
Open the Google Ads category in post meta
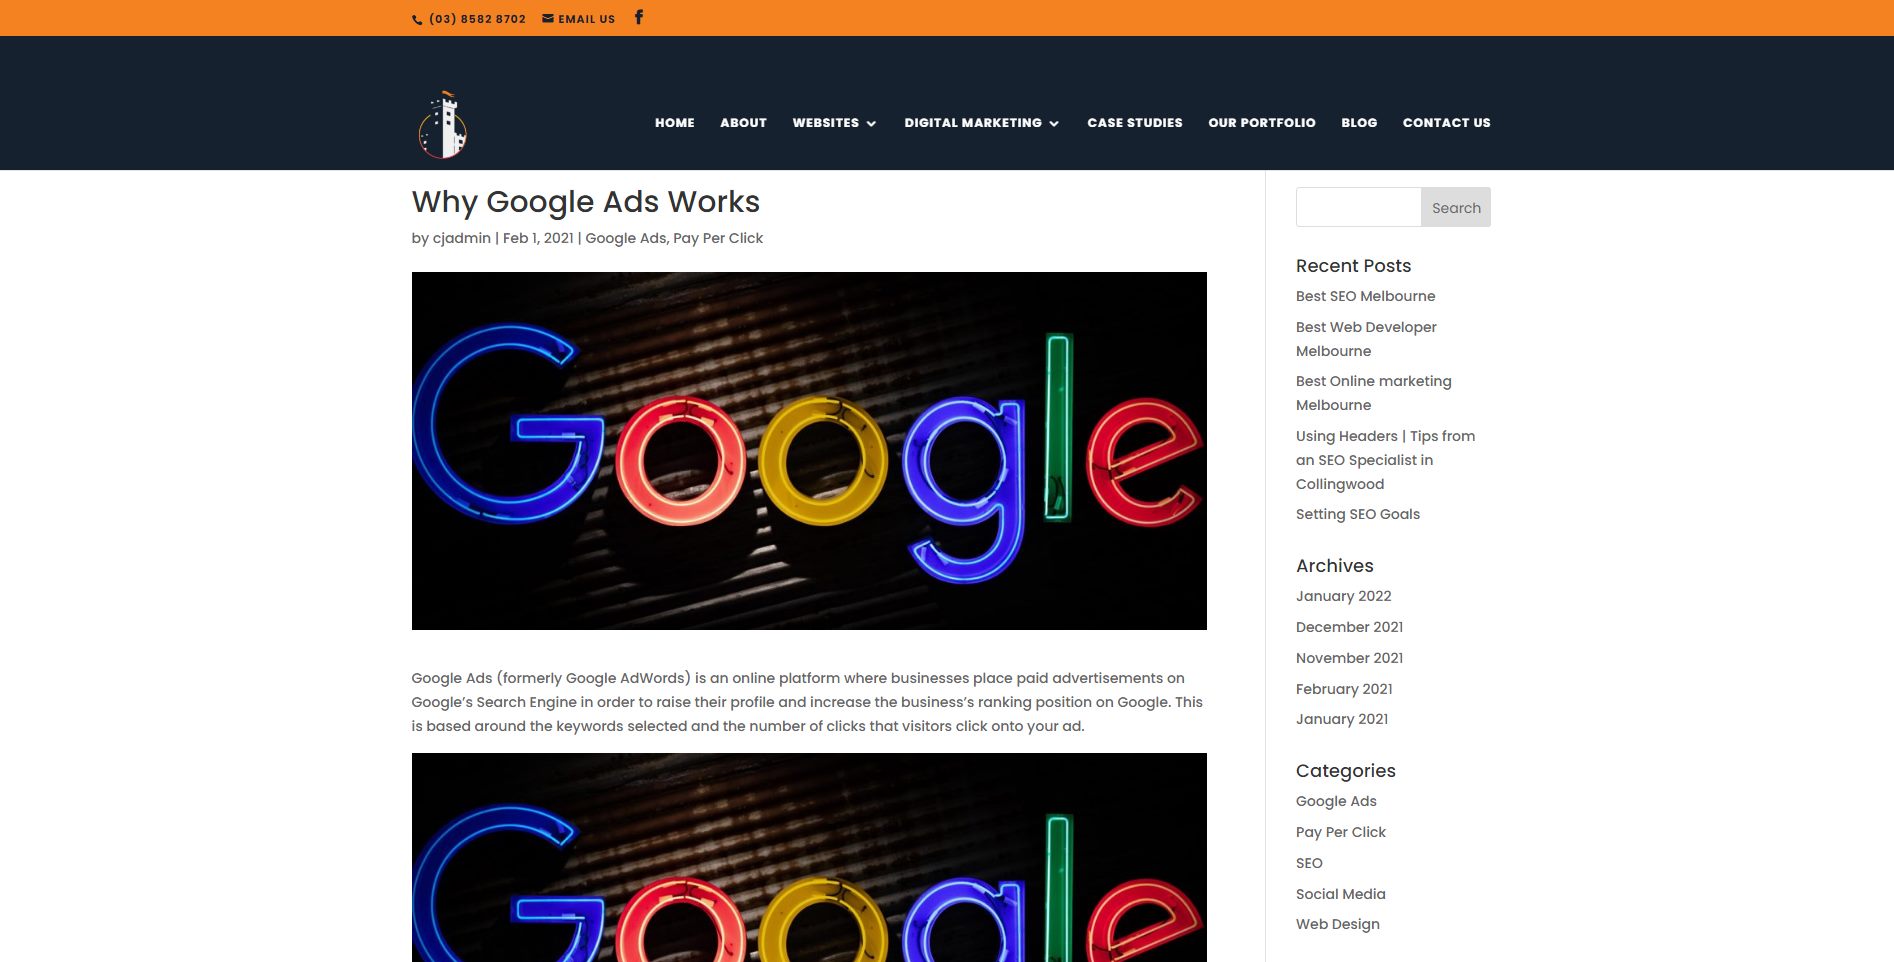(x=625, y=238)
